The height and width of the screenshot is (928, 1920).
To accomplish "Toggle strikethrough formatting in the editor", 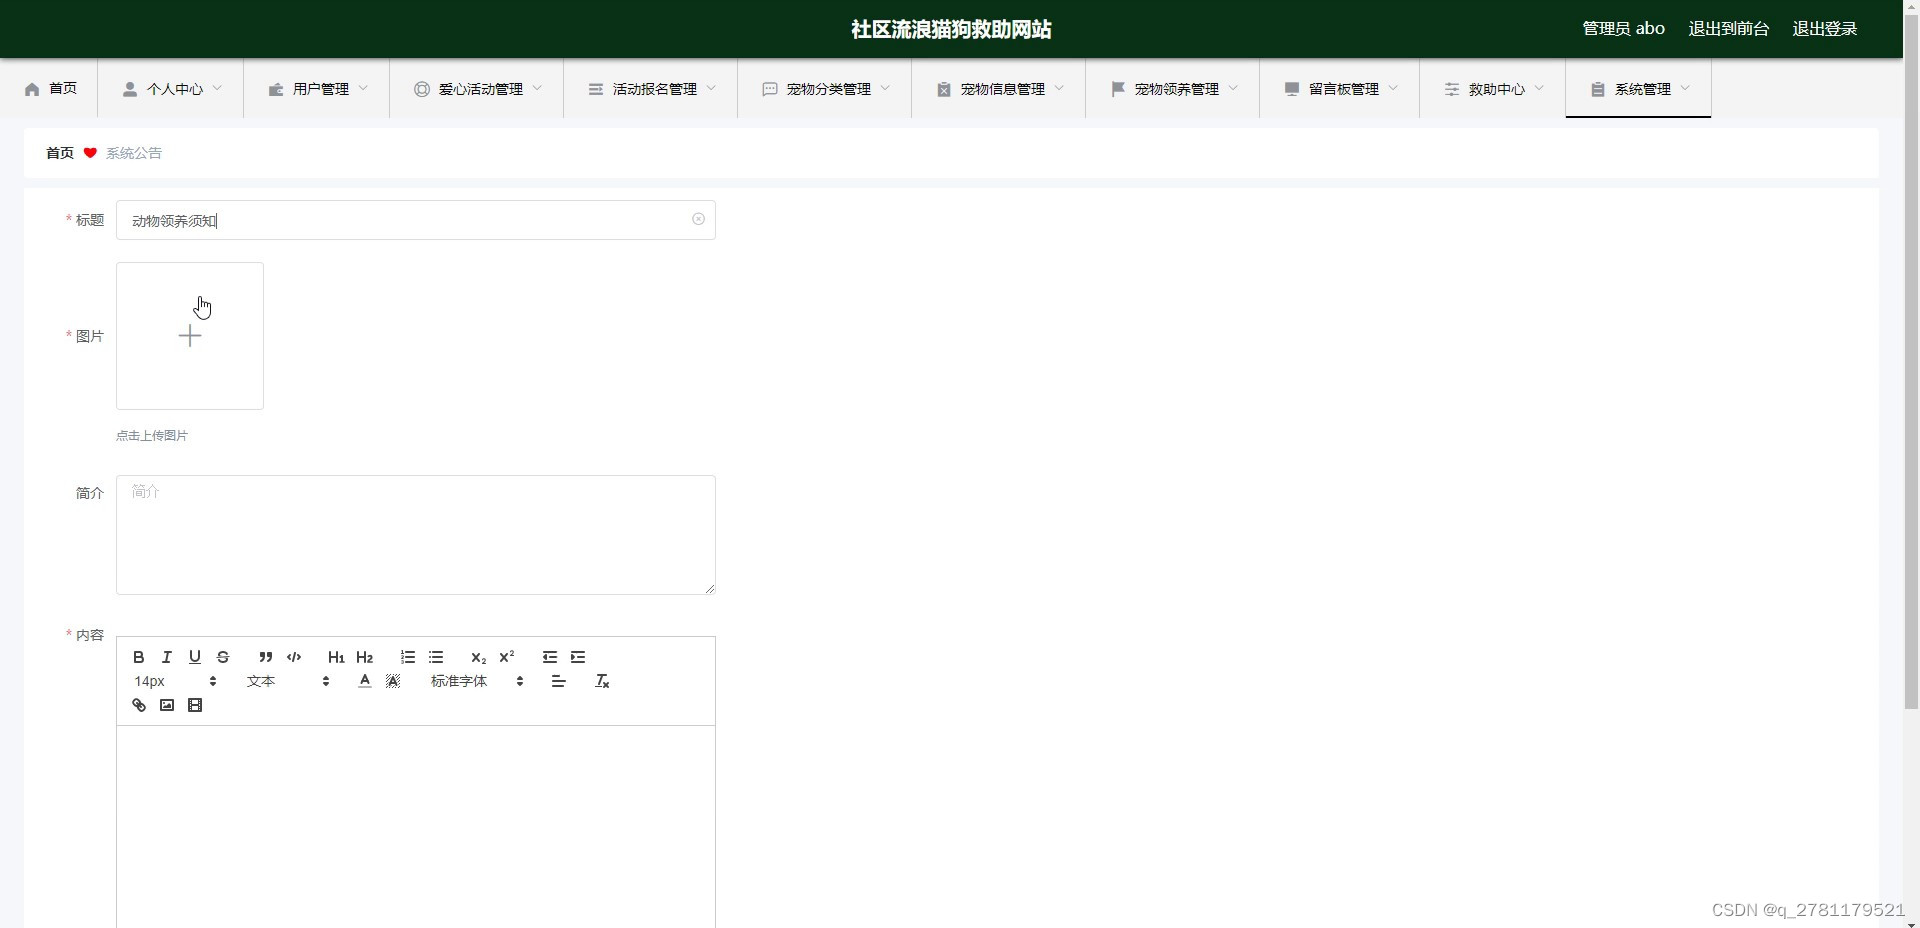I will (x=223, y=657).
